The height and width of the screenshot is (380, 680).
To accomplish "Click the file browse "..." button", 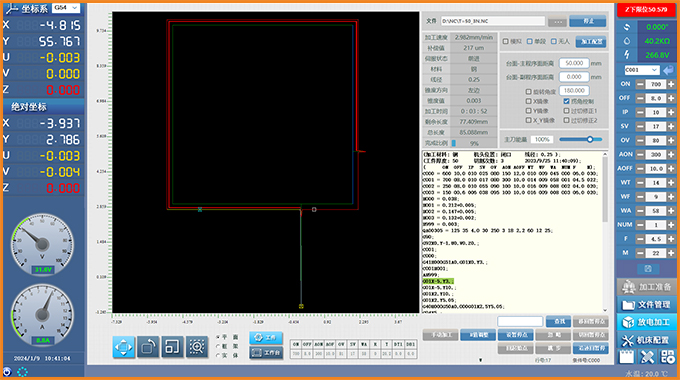I will [558, 21].
